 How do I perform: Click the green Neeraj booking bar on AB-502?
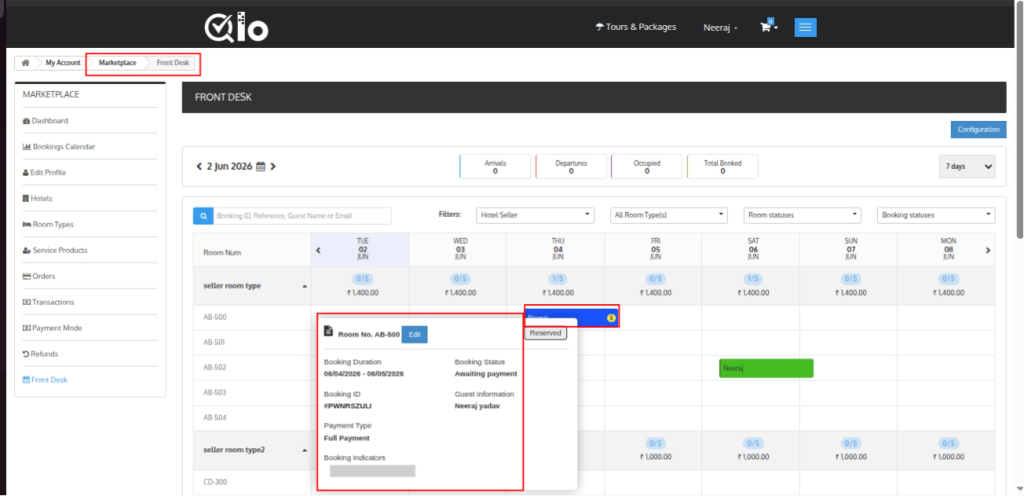766,368
